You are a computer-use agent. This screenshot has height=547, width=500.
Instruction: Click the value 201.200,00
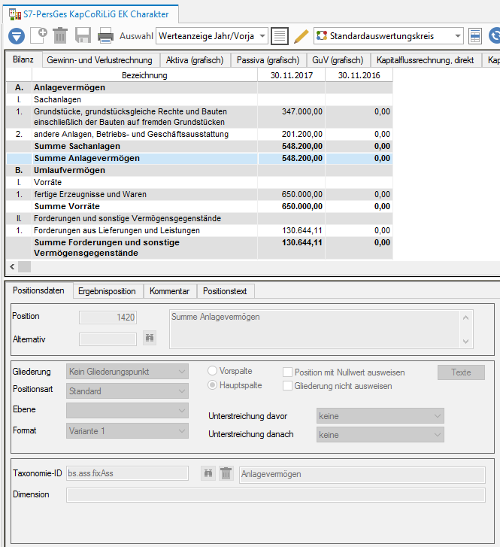coord(302,134)
